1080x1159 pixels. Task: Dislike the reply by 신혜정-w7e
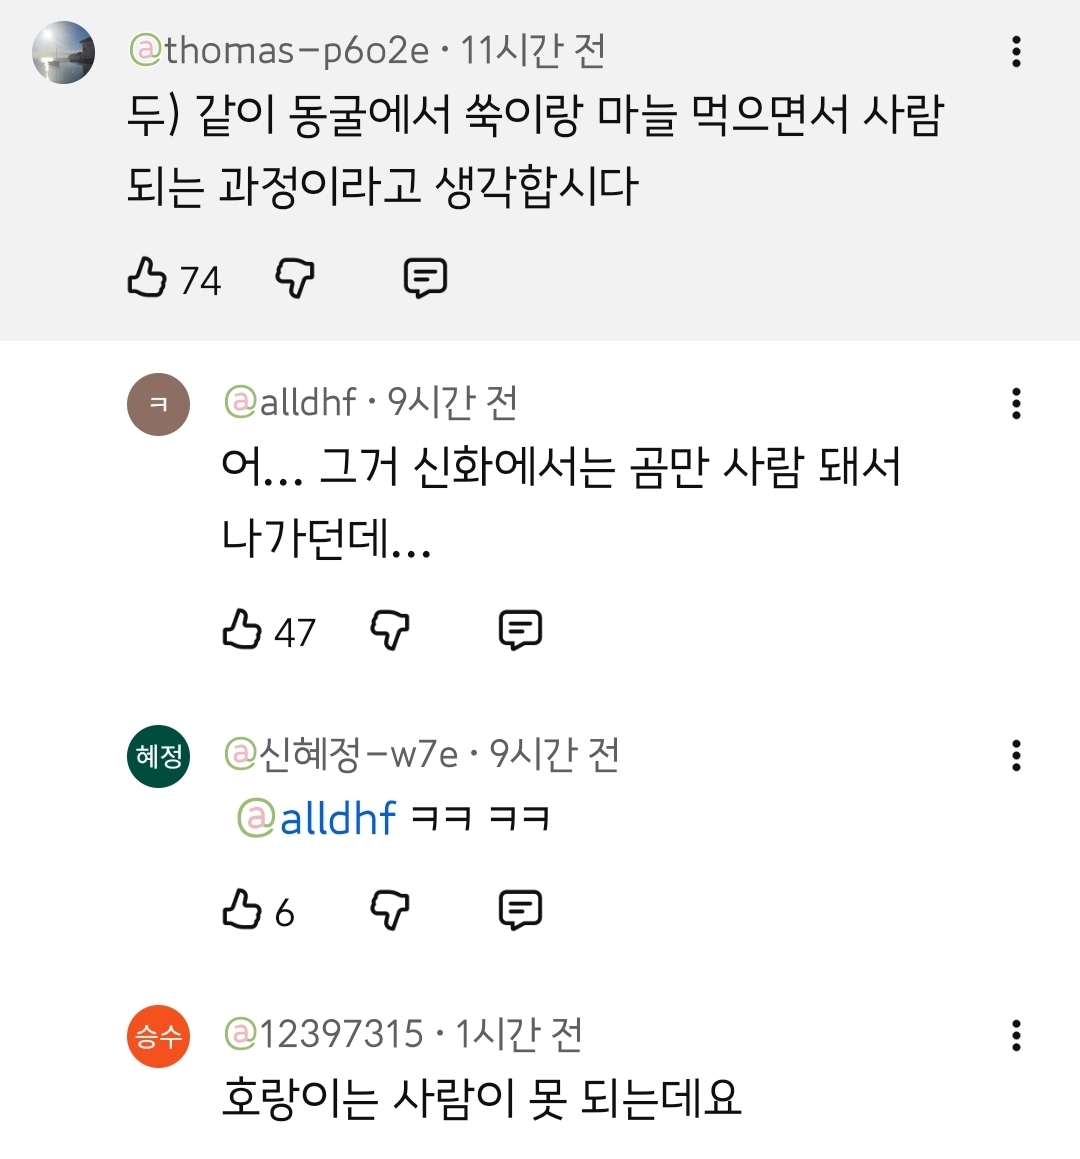point(390,910)
